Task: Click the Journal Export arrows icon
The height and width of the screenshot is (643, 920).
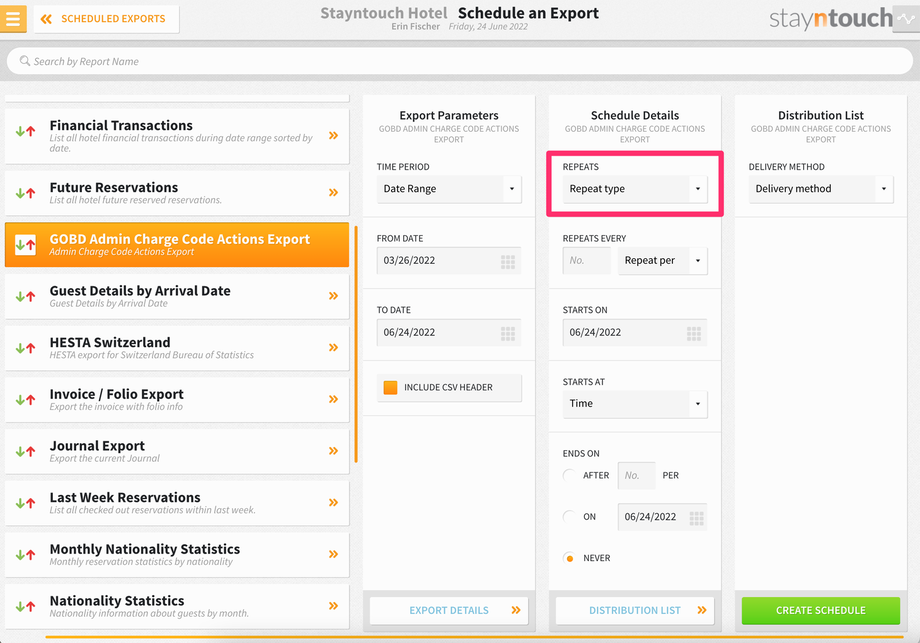Action: pyautogui.click(x=25, y=452)
